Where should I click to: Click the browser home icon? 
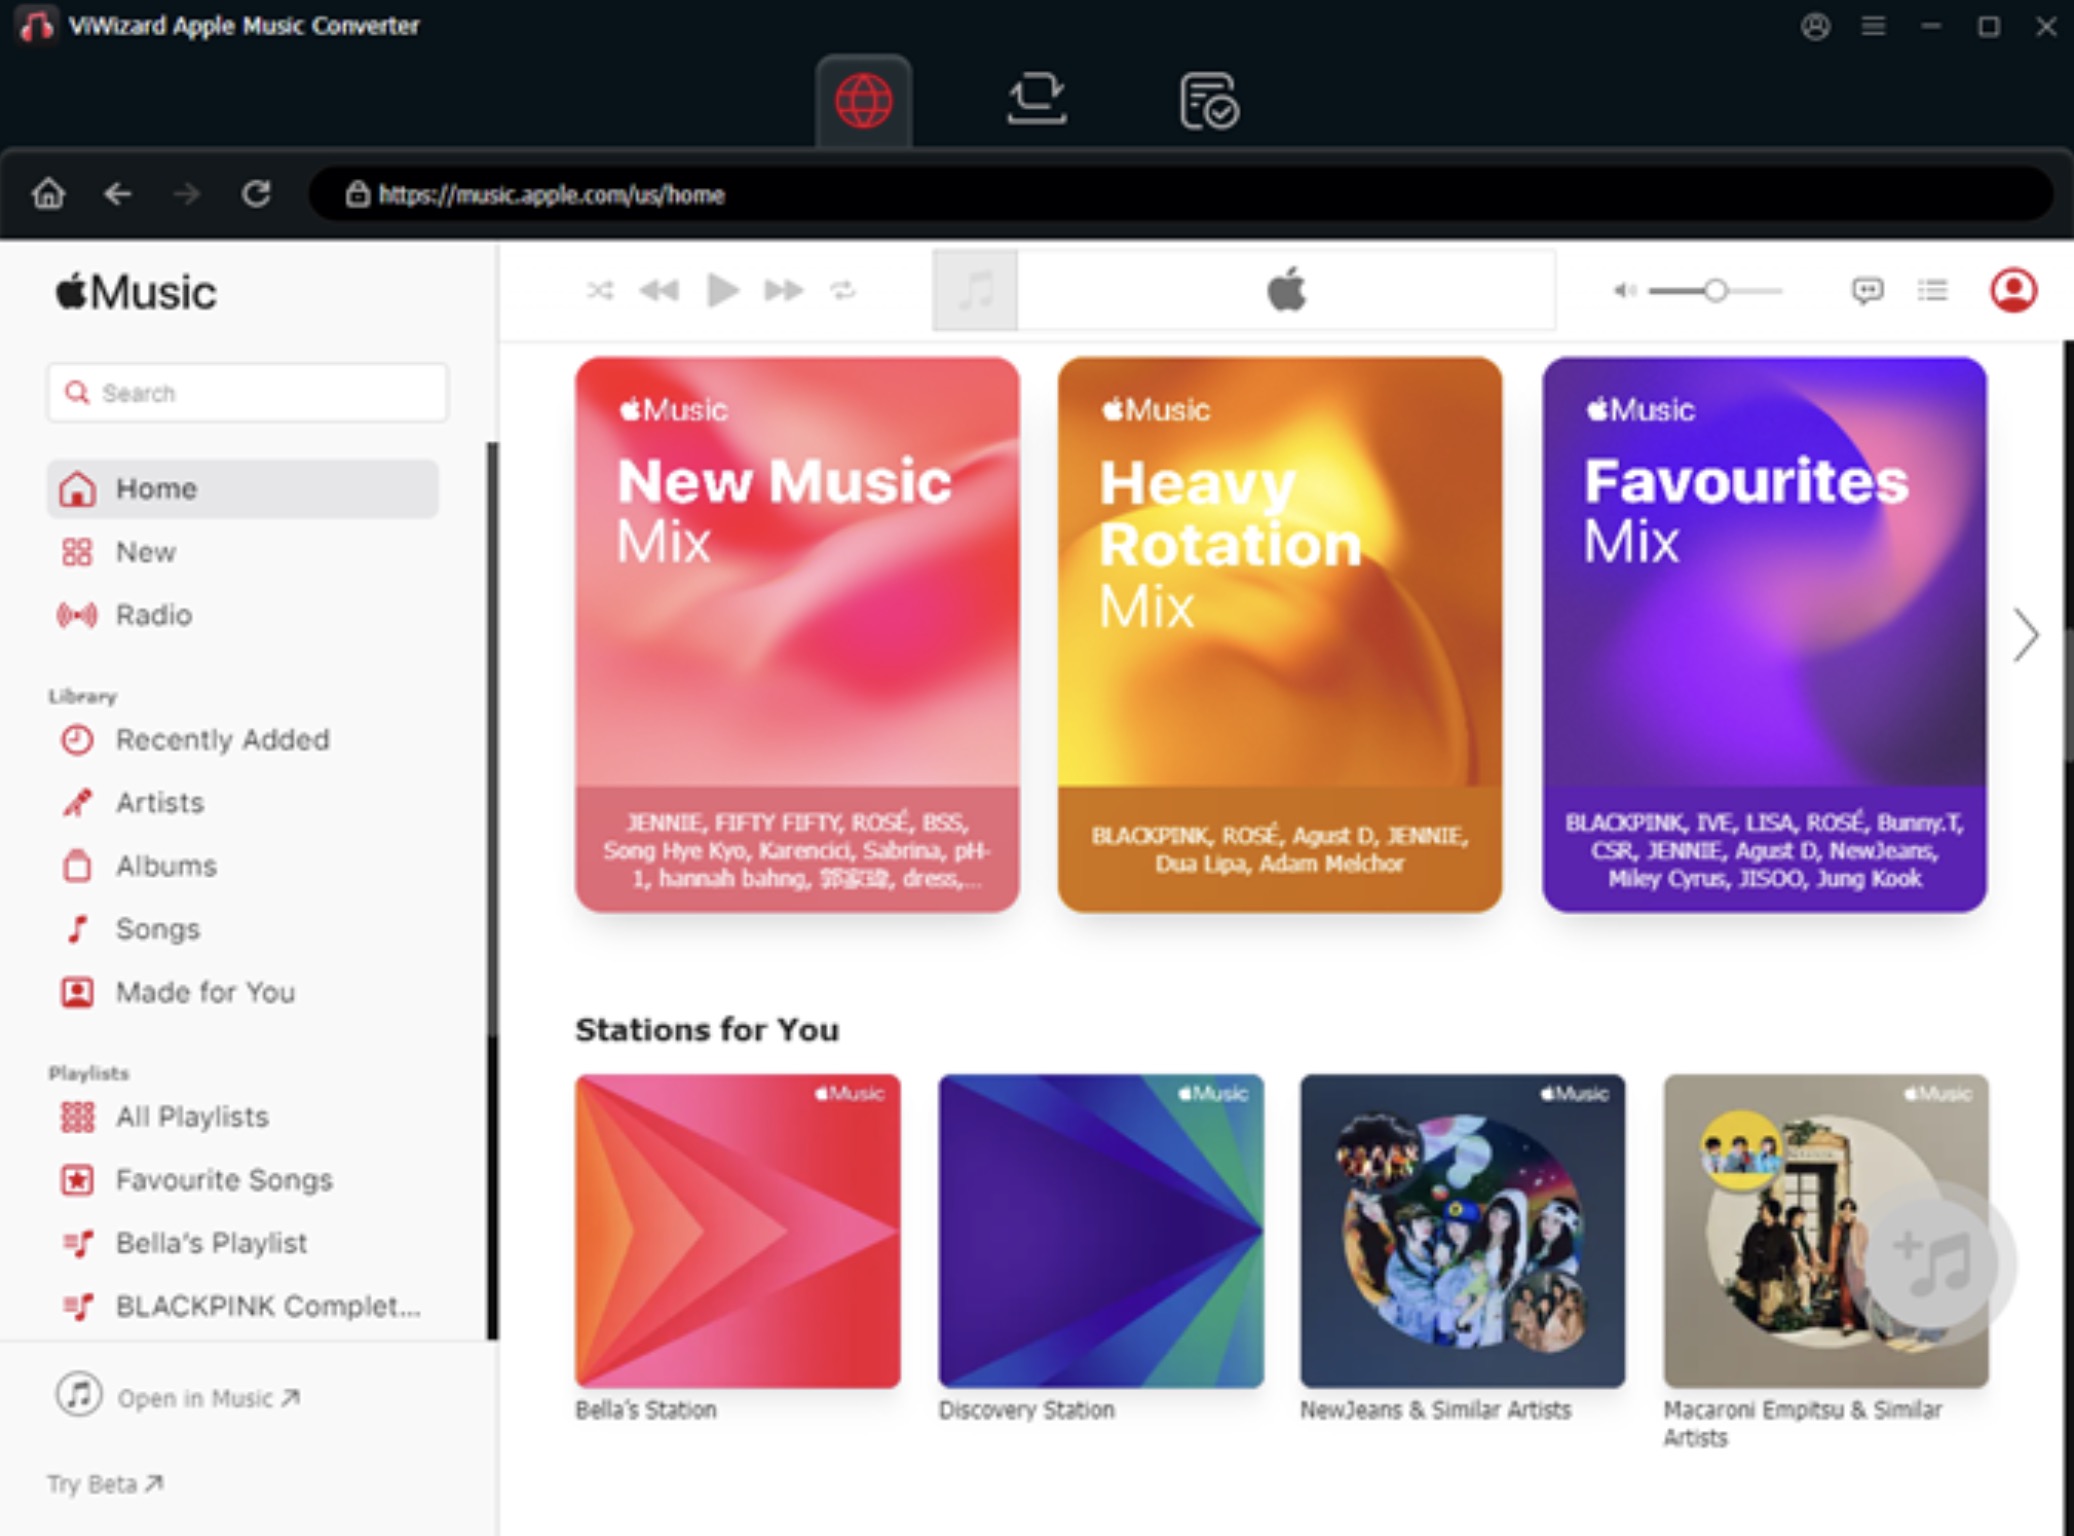click(x=48, y=193)
